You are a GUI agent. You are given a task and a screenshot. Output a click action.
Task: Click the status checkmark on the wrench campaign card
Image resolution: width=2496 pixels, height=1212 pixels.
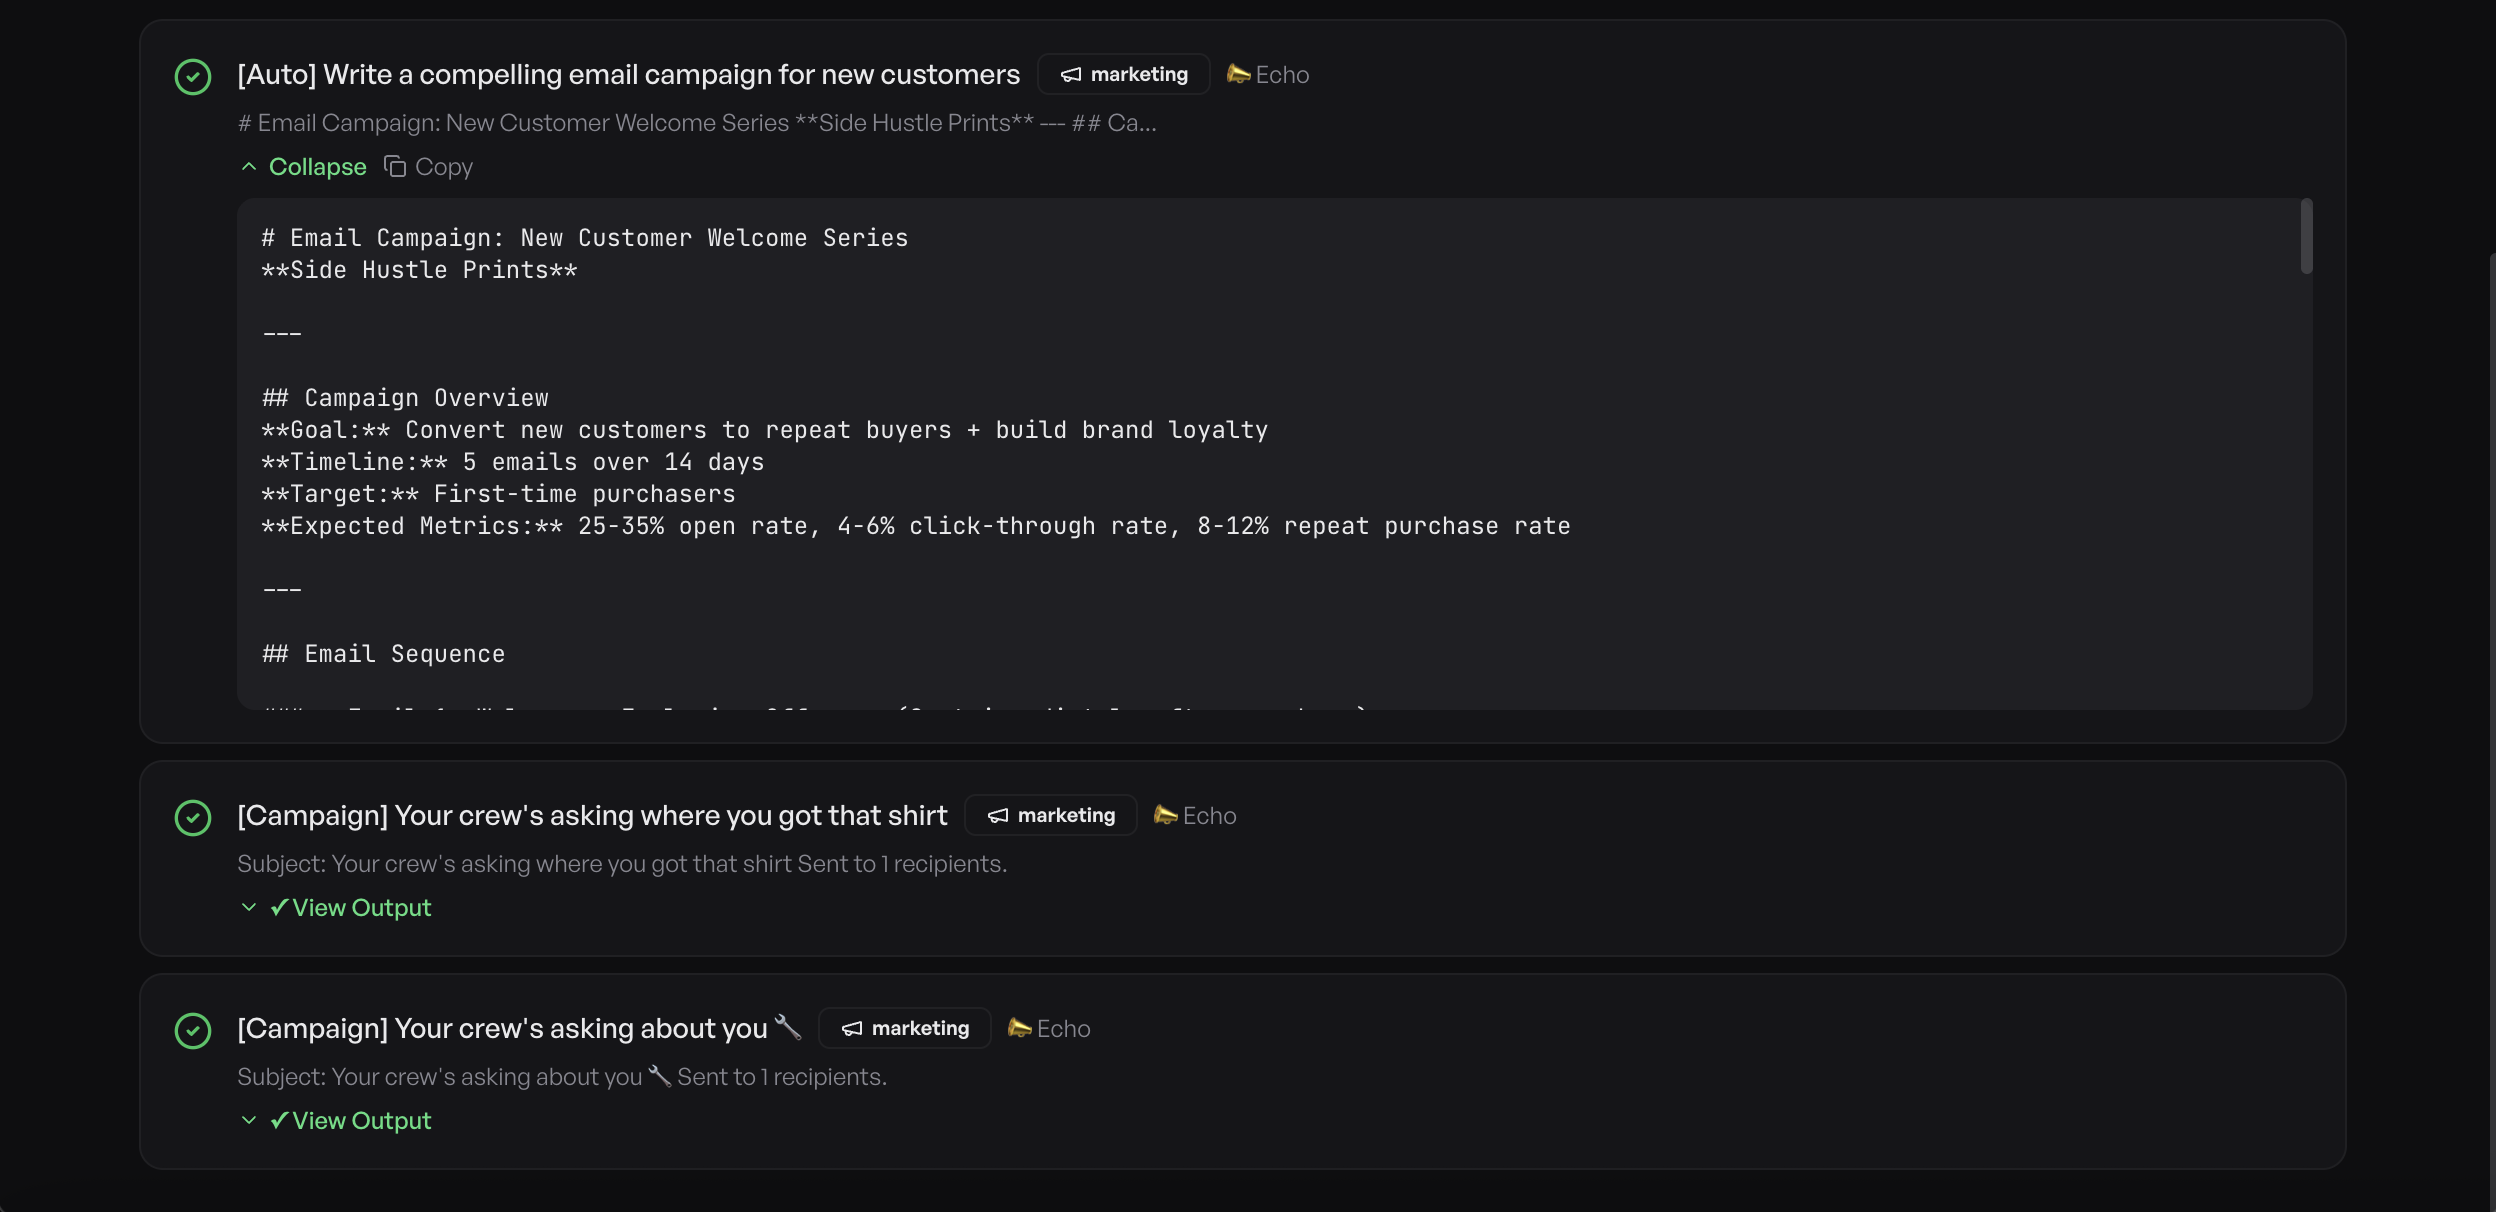[x=192, y=1029]
